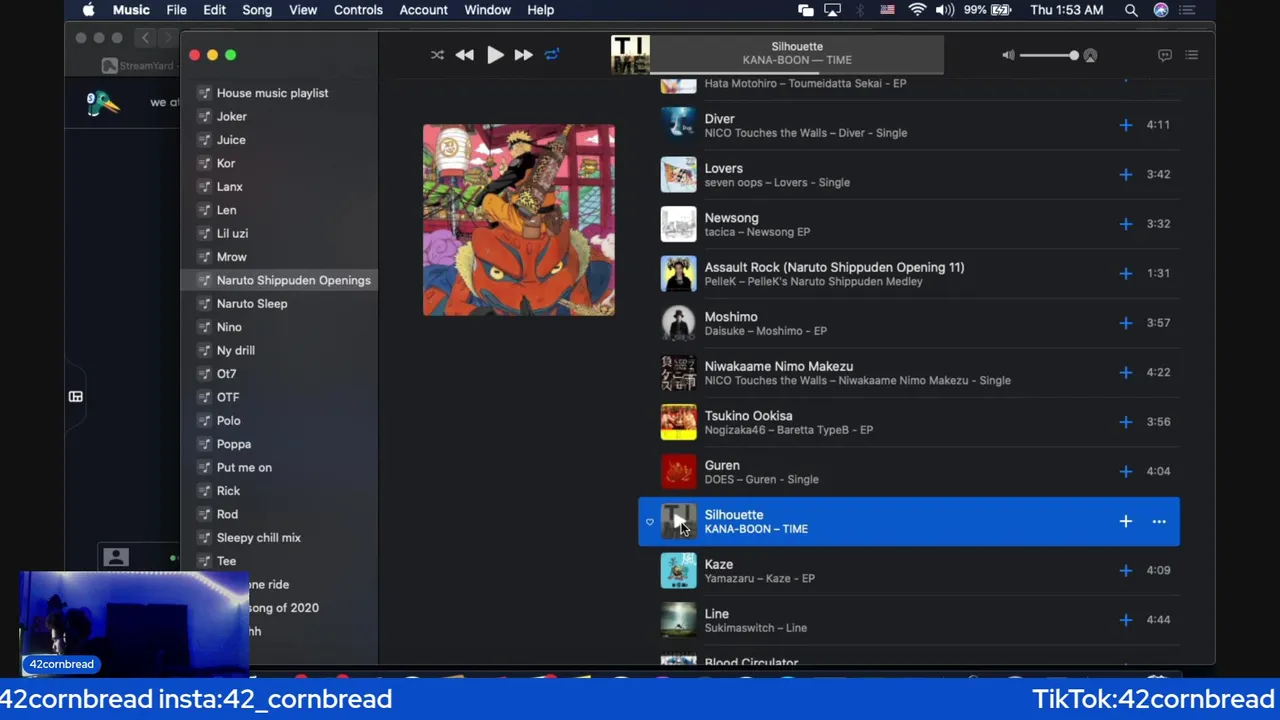This screenshot has height=720, width=1280.
Task: Skip to next track with fast-forward button
Action: point(523,55)
